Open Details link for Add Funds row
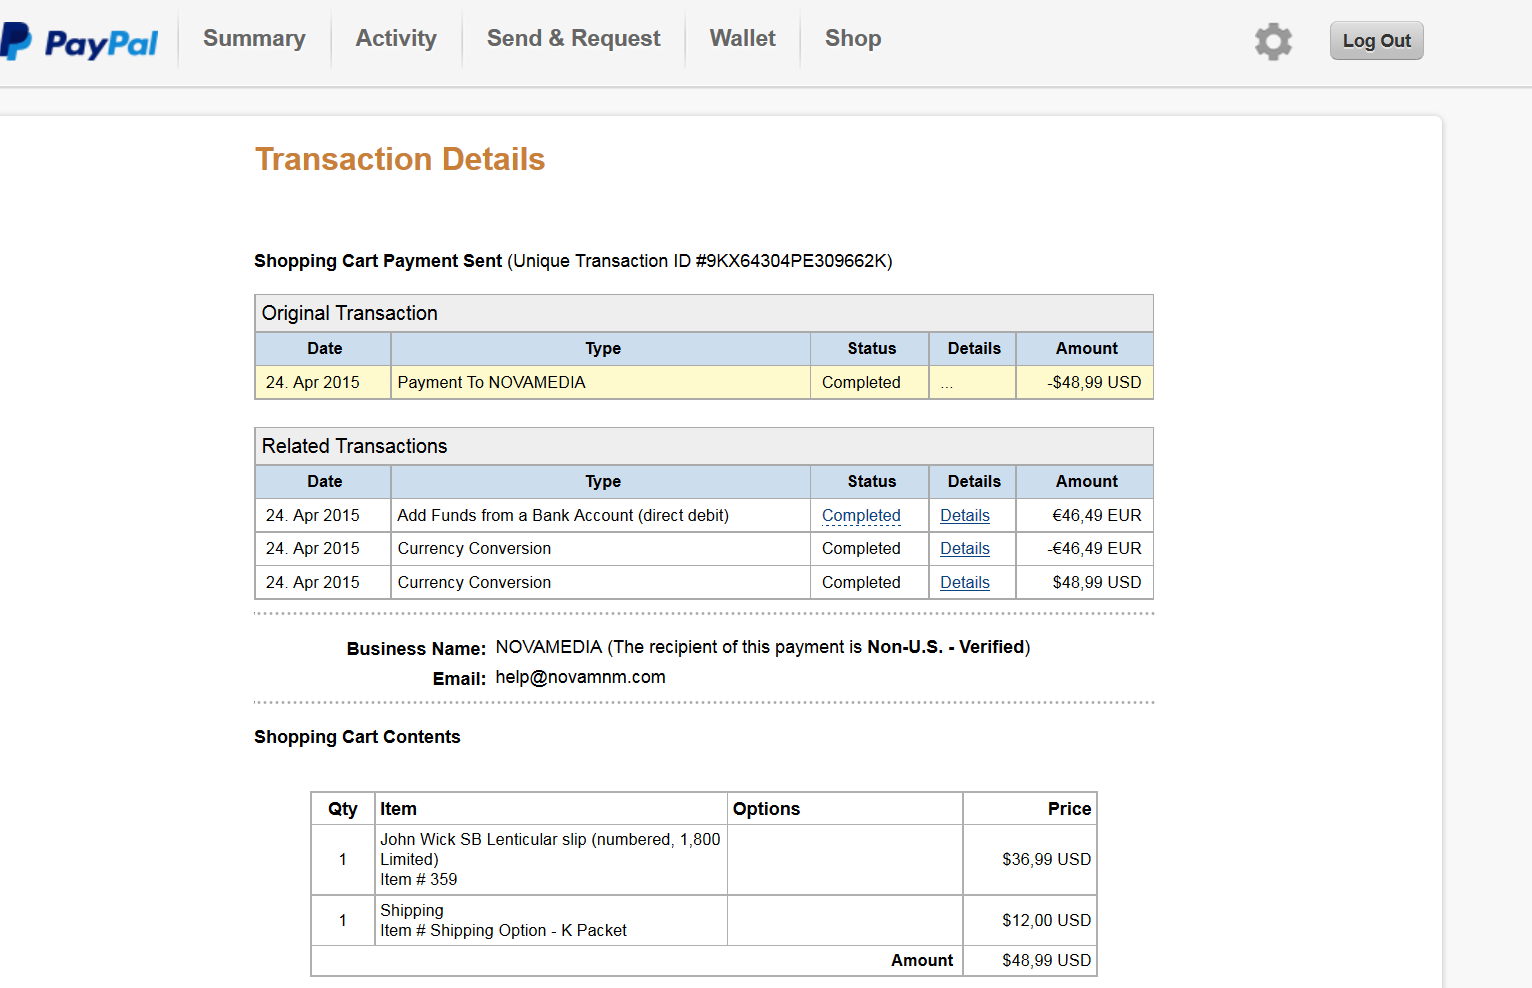The image size is (1532, 988). 965,515
